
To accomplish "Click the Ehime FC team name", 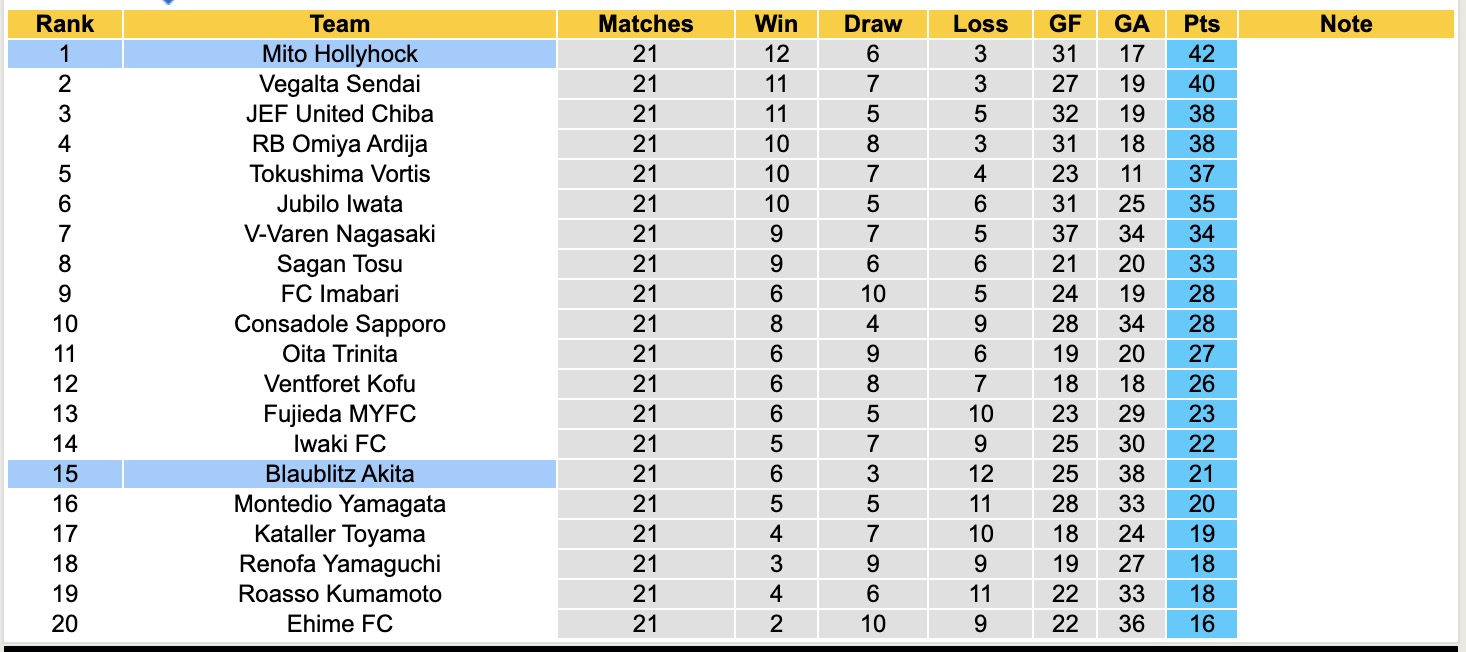I will click(340, 624).
